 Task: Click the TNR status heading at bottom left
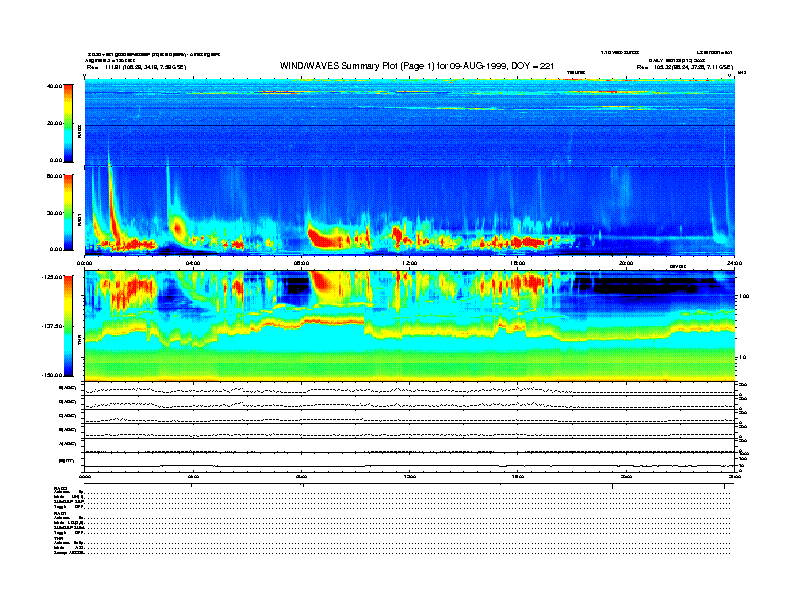pyautogui.click(x=59, y=538)
